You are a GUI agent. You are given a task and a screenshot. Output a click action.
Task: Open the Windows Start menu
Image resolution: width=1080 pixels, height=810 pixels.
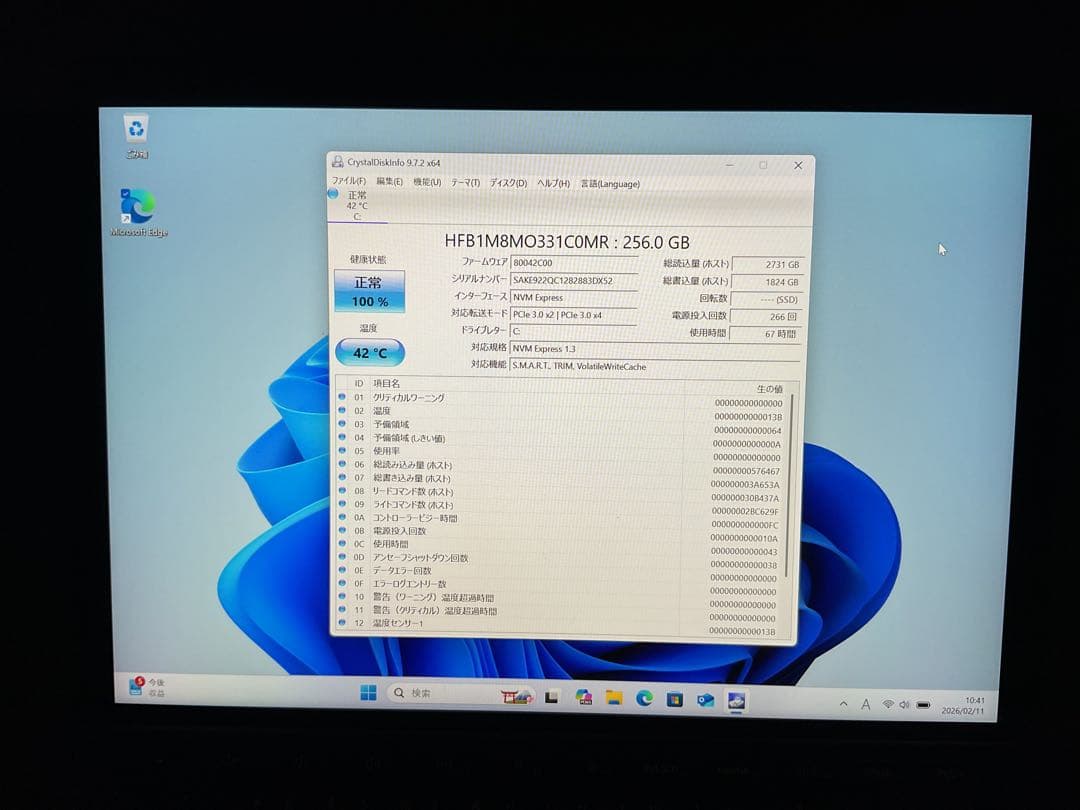(368, 693)
